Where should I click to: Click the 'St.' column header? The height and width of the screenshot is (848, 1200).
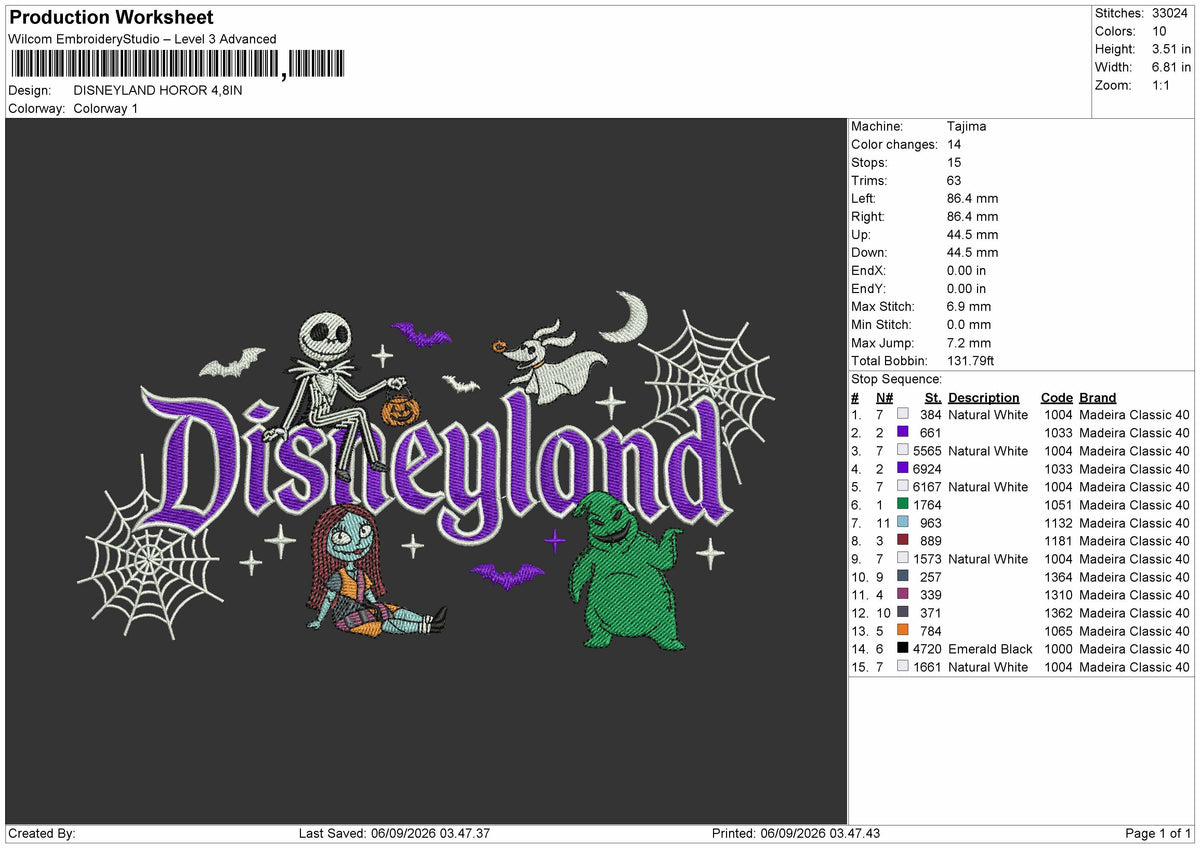click(934, 398)
